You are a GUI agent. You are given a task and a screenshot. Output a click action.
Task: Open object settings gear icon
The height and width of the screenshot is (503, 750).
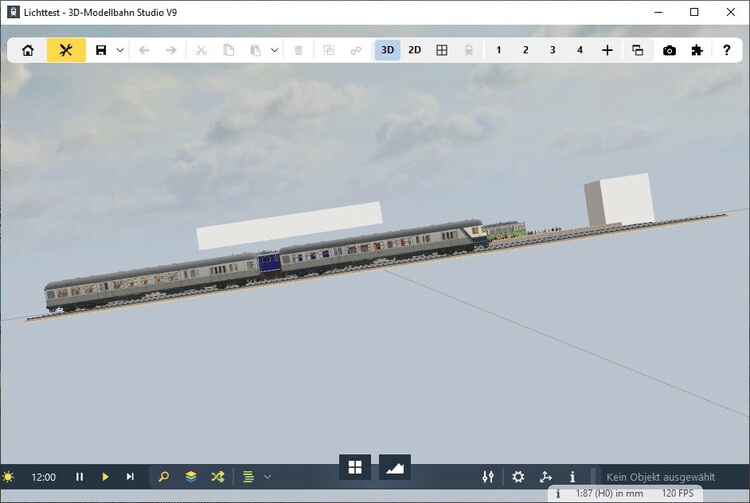point(518,477)
